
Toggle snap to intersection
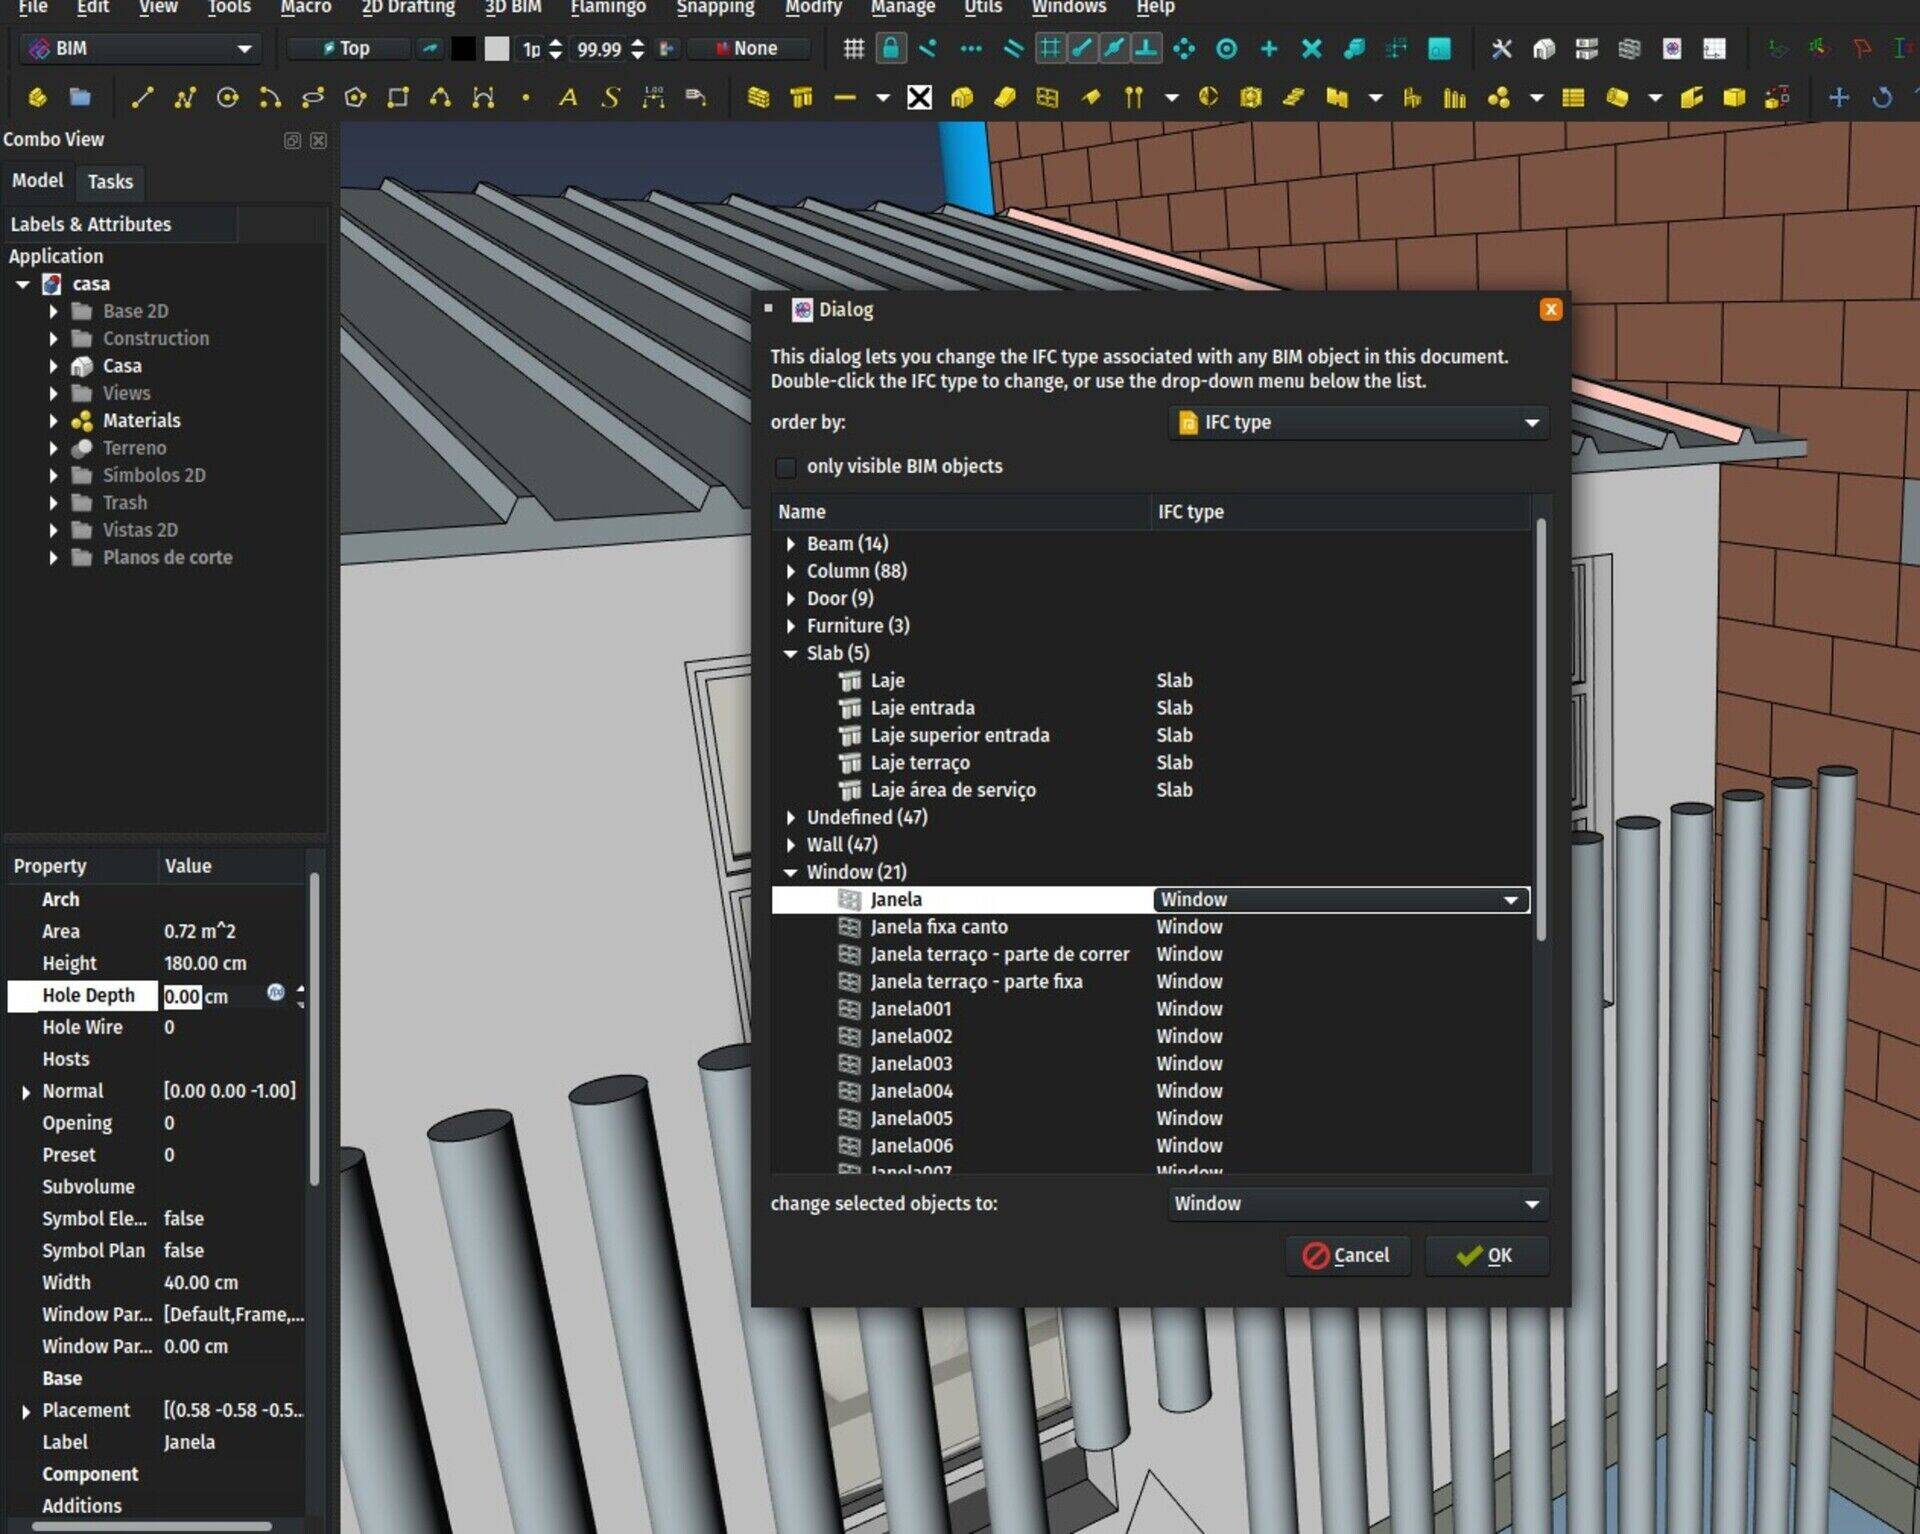[x=1311, y=48]
